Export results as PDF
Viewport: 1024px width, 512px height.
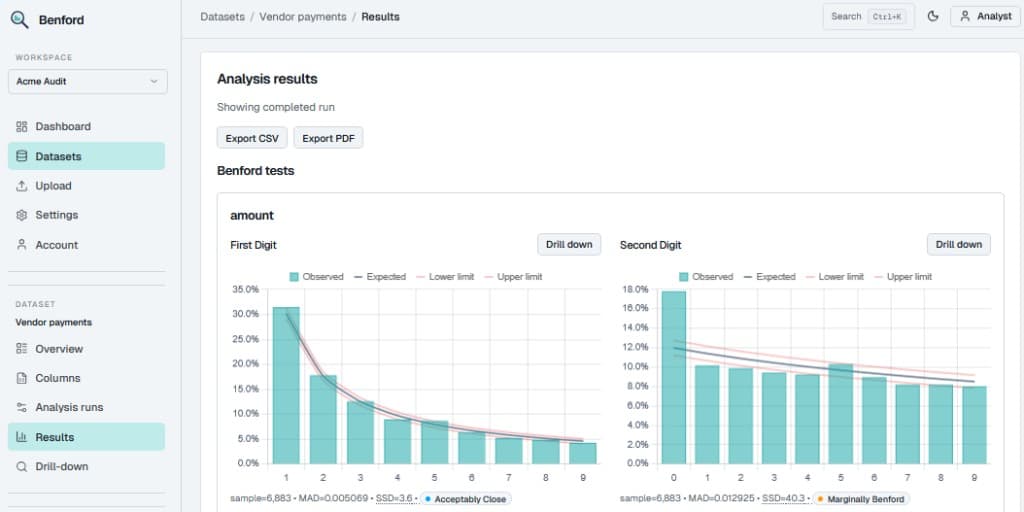click(x=328, y=138)
